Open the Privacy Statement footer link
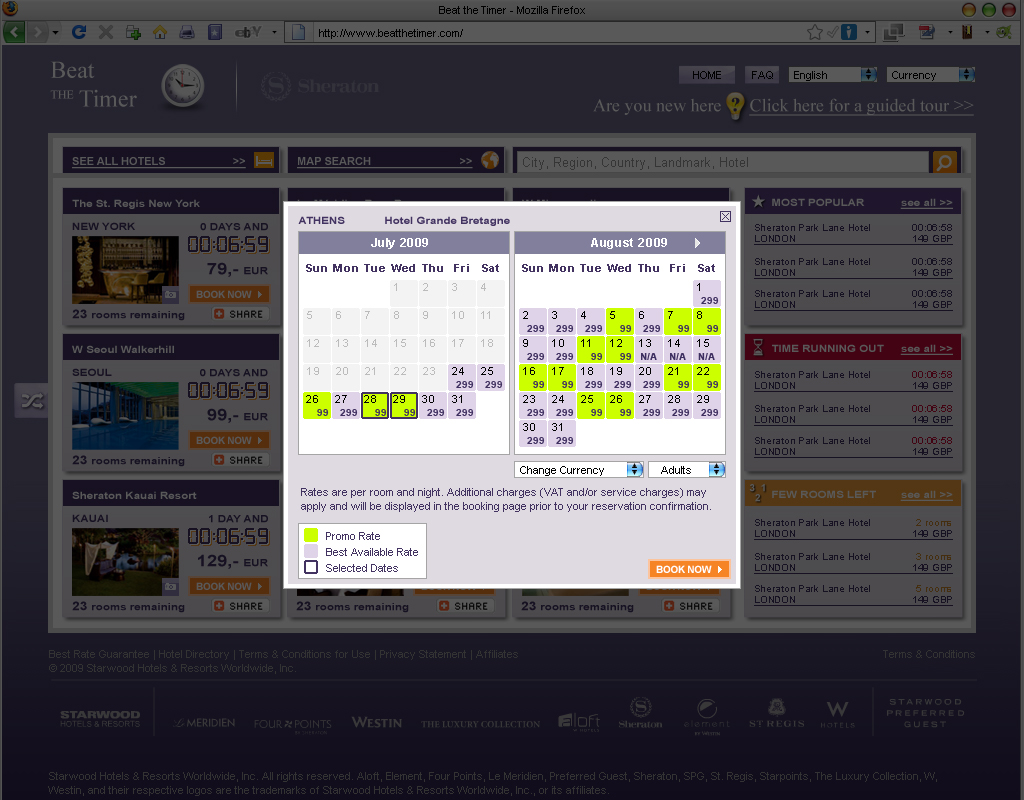 coord(423,654)
